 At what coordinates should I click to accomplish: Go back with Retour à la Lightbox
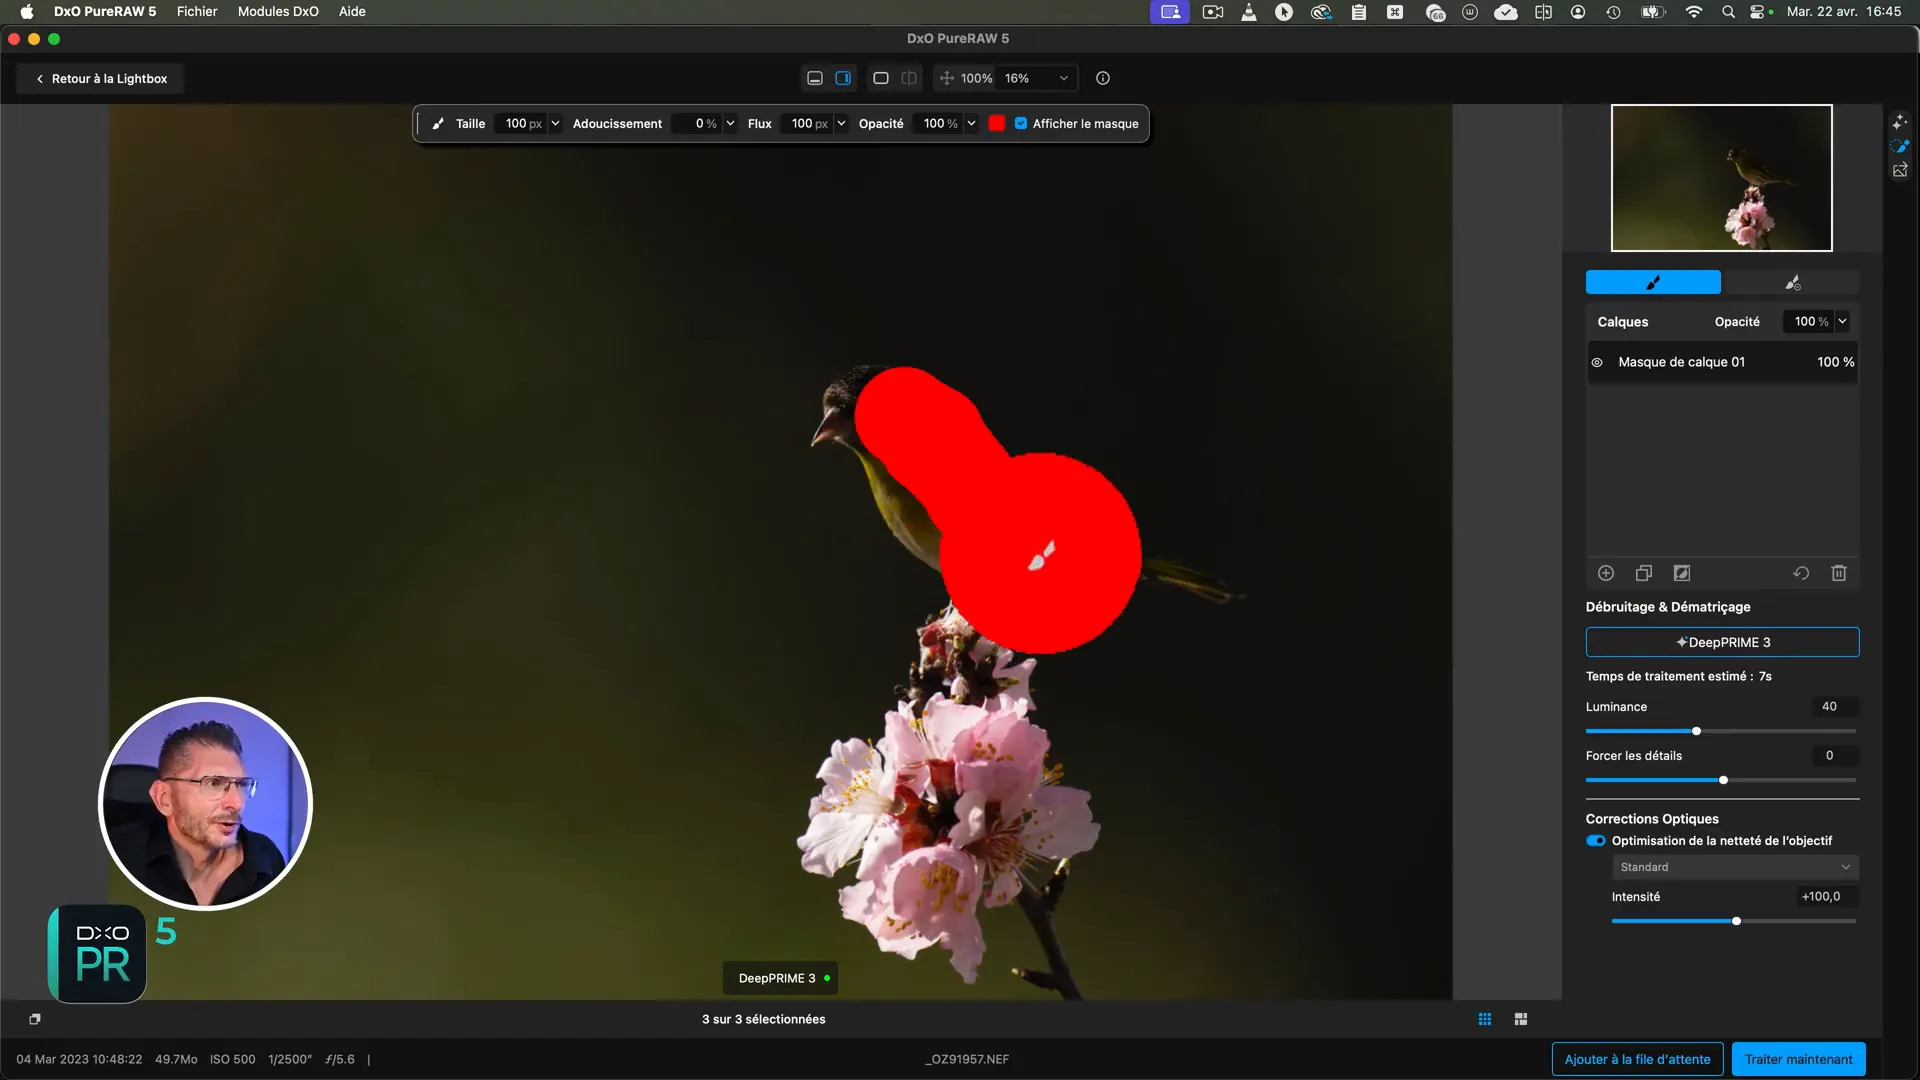coord(101,79)
